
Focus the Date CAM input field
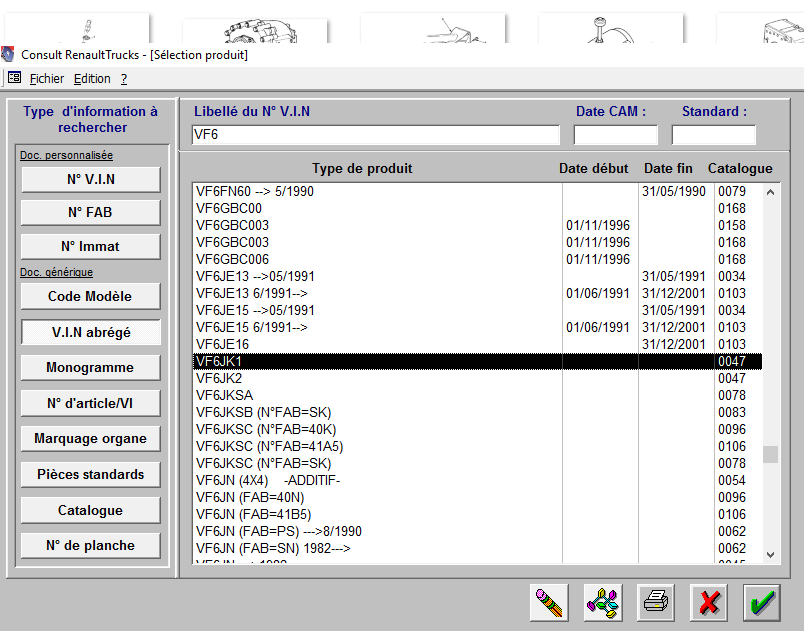615,135
